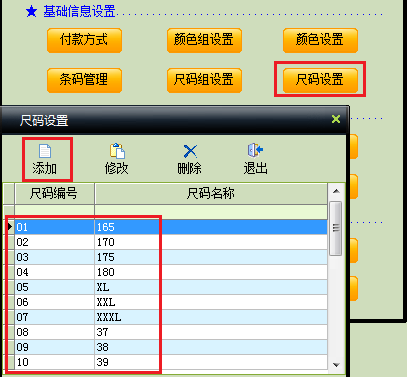Screen dimensions: 407x377
Task: Click the 修改 (Modify) clipboard icon
Action: [117, 151]
